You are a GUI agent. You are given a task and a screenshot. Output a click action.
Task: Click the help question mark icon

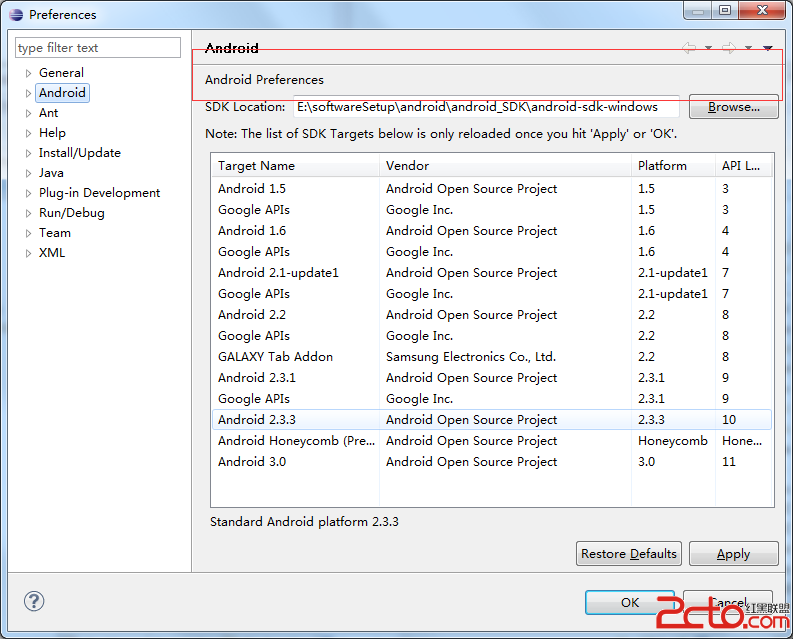34,601
